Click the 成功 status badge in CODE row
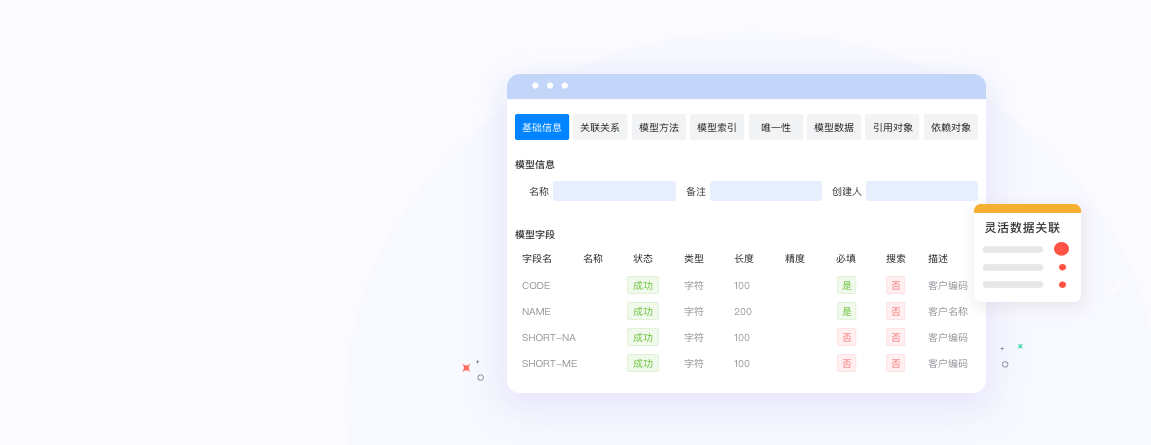 [x=643, y=285]
